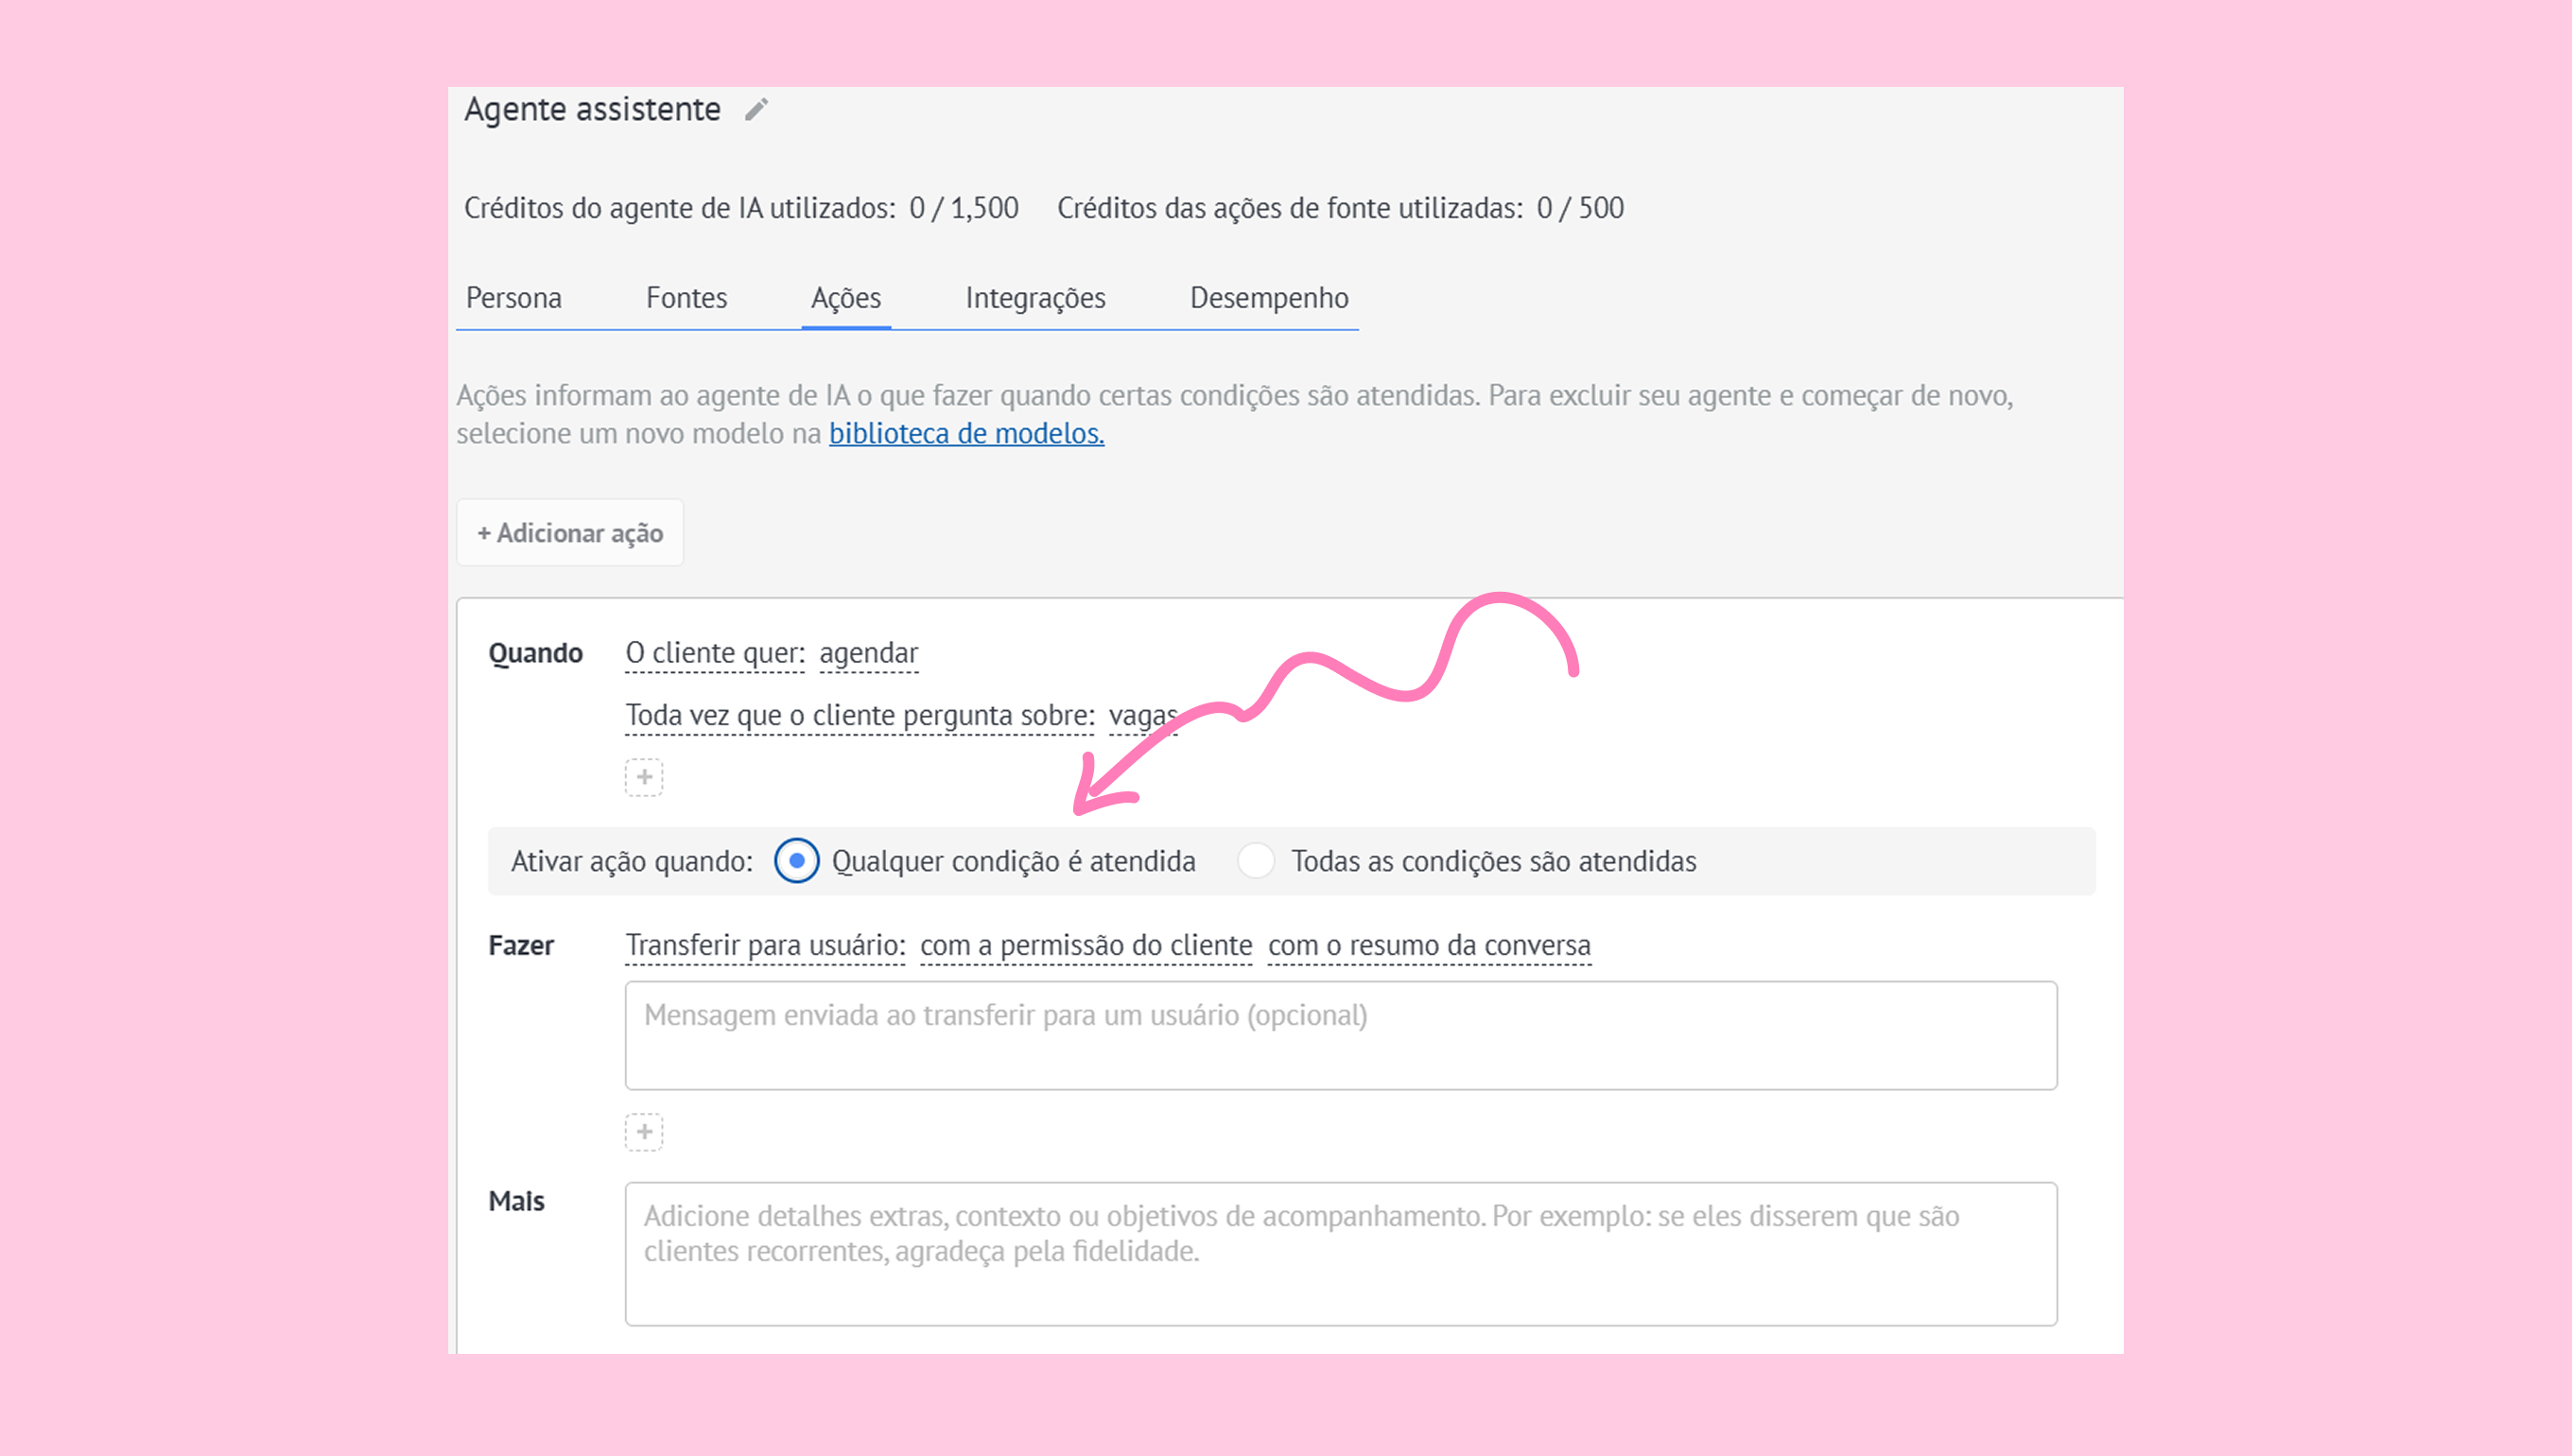Select Qualquer condição é atendida radio
The width and height of the screenshot is (2572, 1456).
coord(797,861)
